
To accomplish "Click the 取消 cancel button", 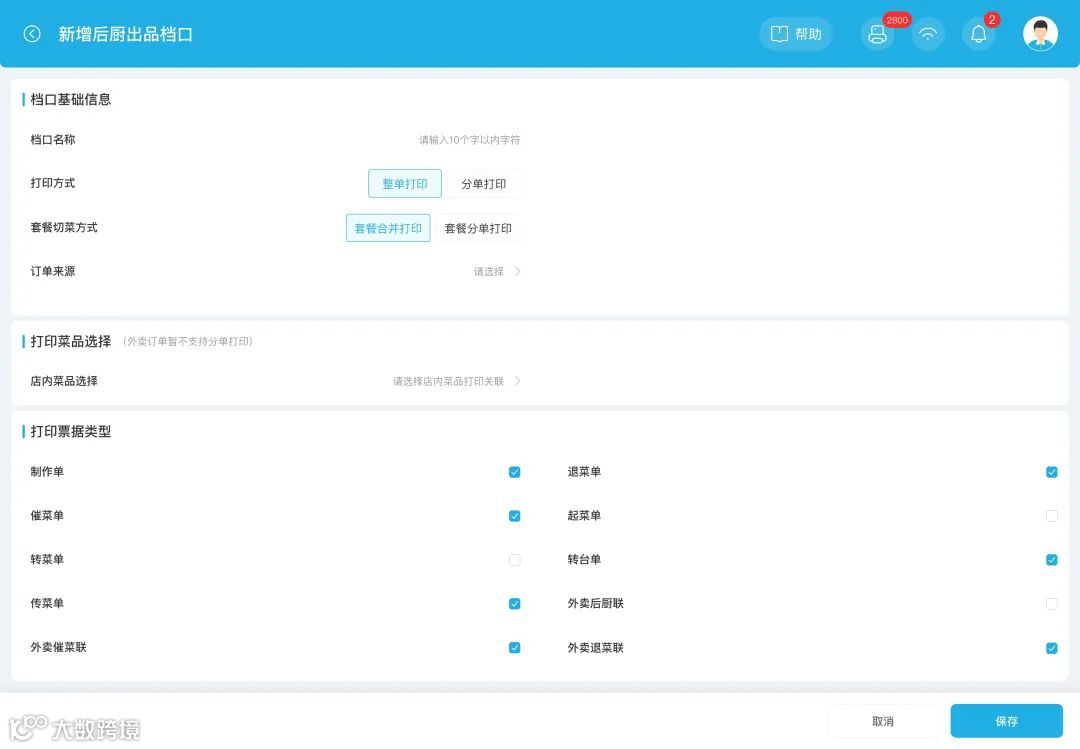I will point(883,721).
